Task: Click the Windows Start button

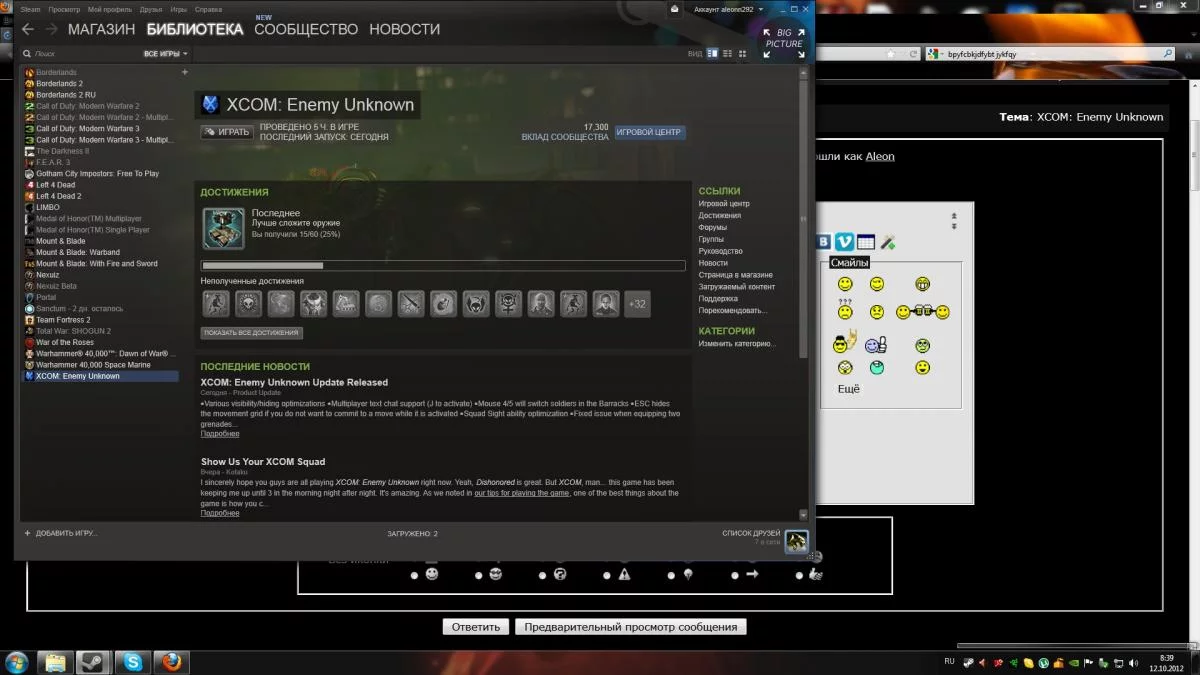Action: (17, 662)
